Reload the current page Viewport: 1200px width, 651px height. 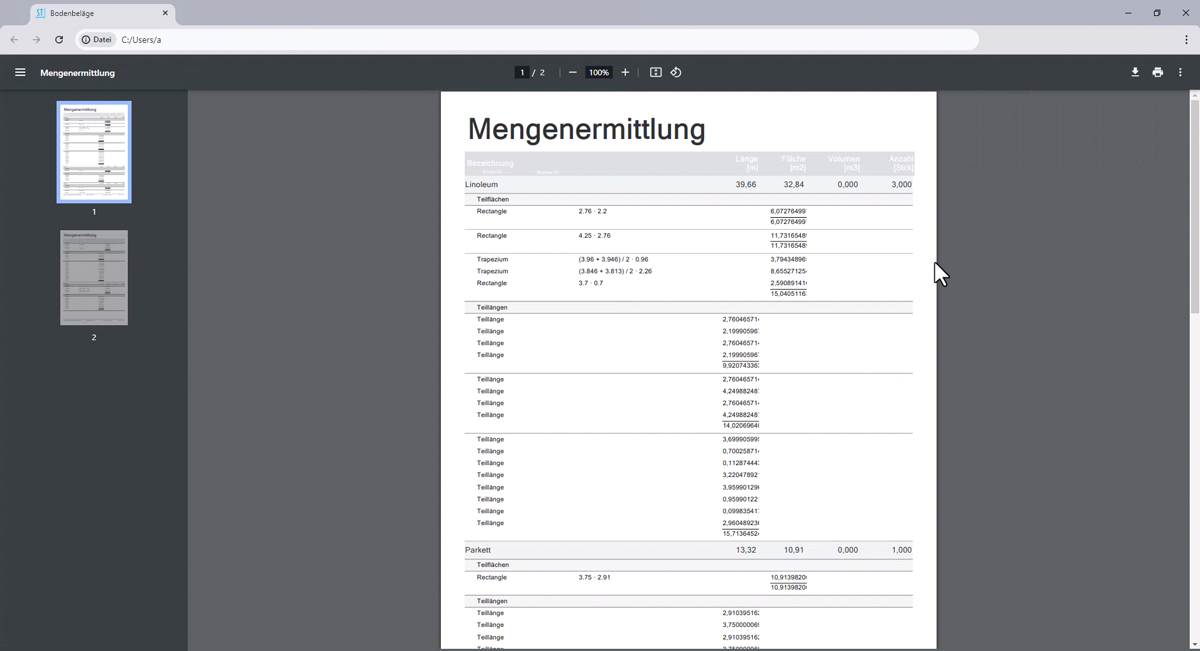coord(59,40)
